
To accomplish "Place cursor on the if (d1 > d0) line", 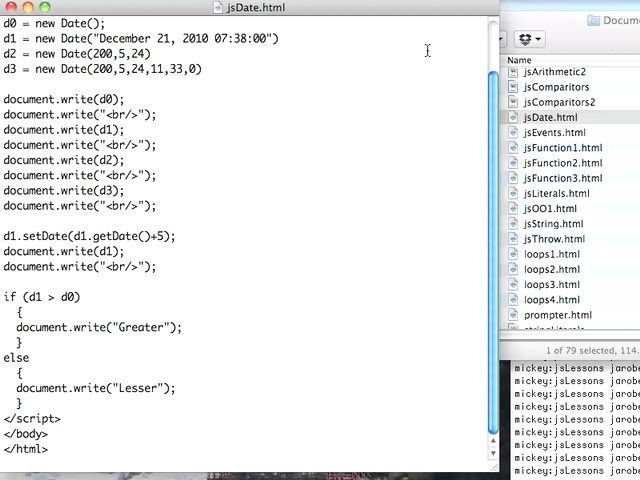I will pyautogui.click(x=42, y=297).
